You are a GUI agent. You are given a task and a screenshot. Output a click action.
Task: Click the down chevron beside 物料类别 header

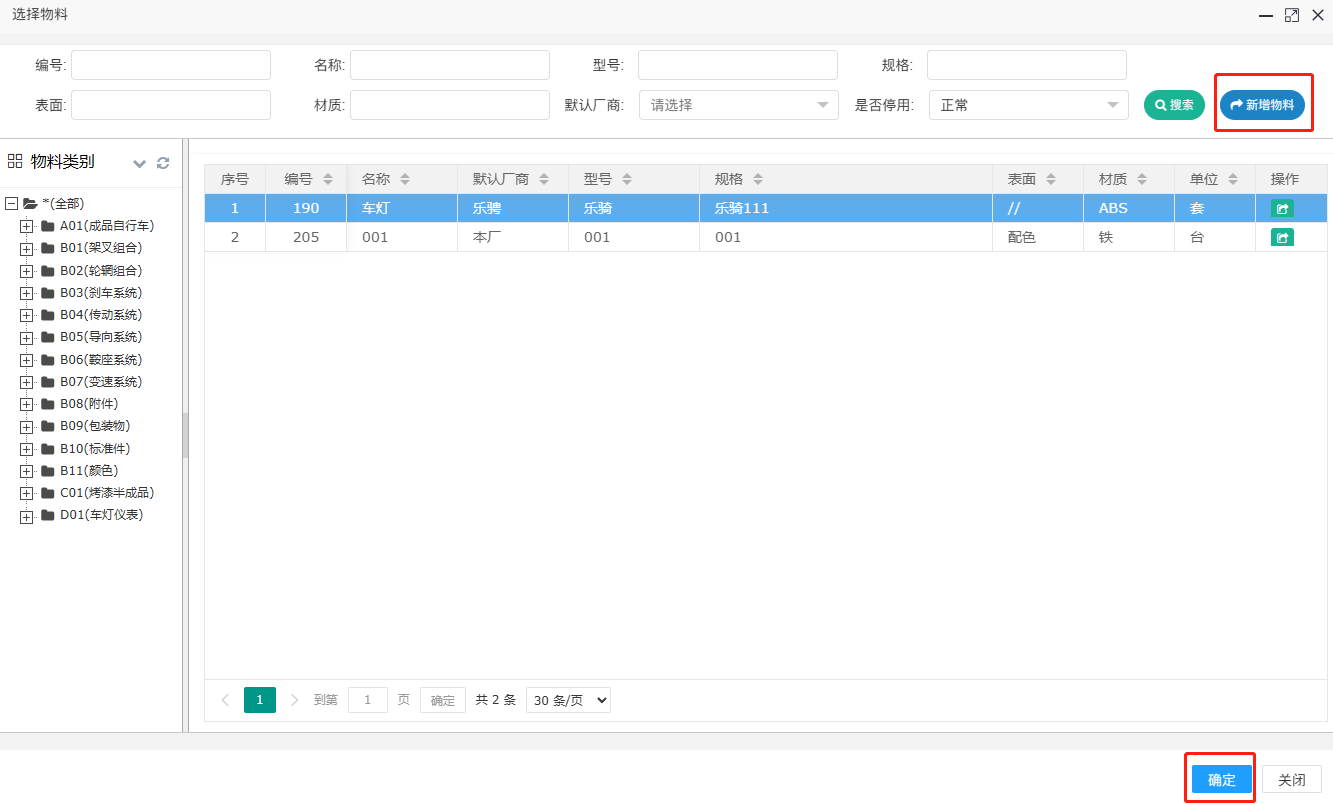140,163
